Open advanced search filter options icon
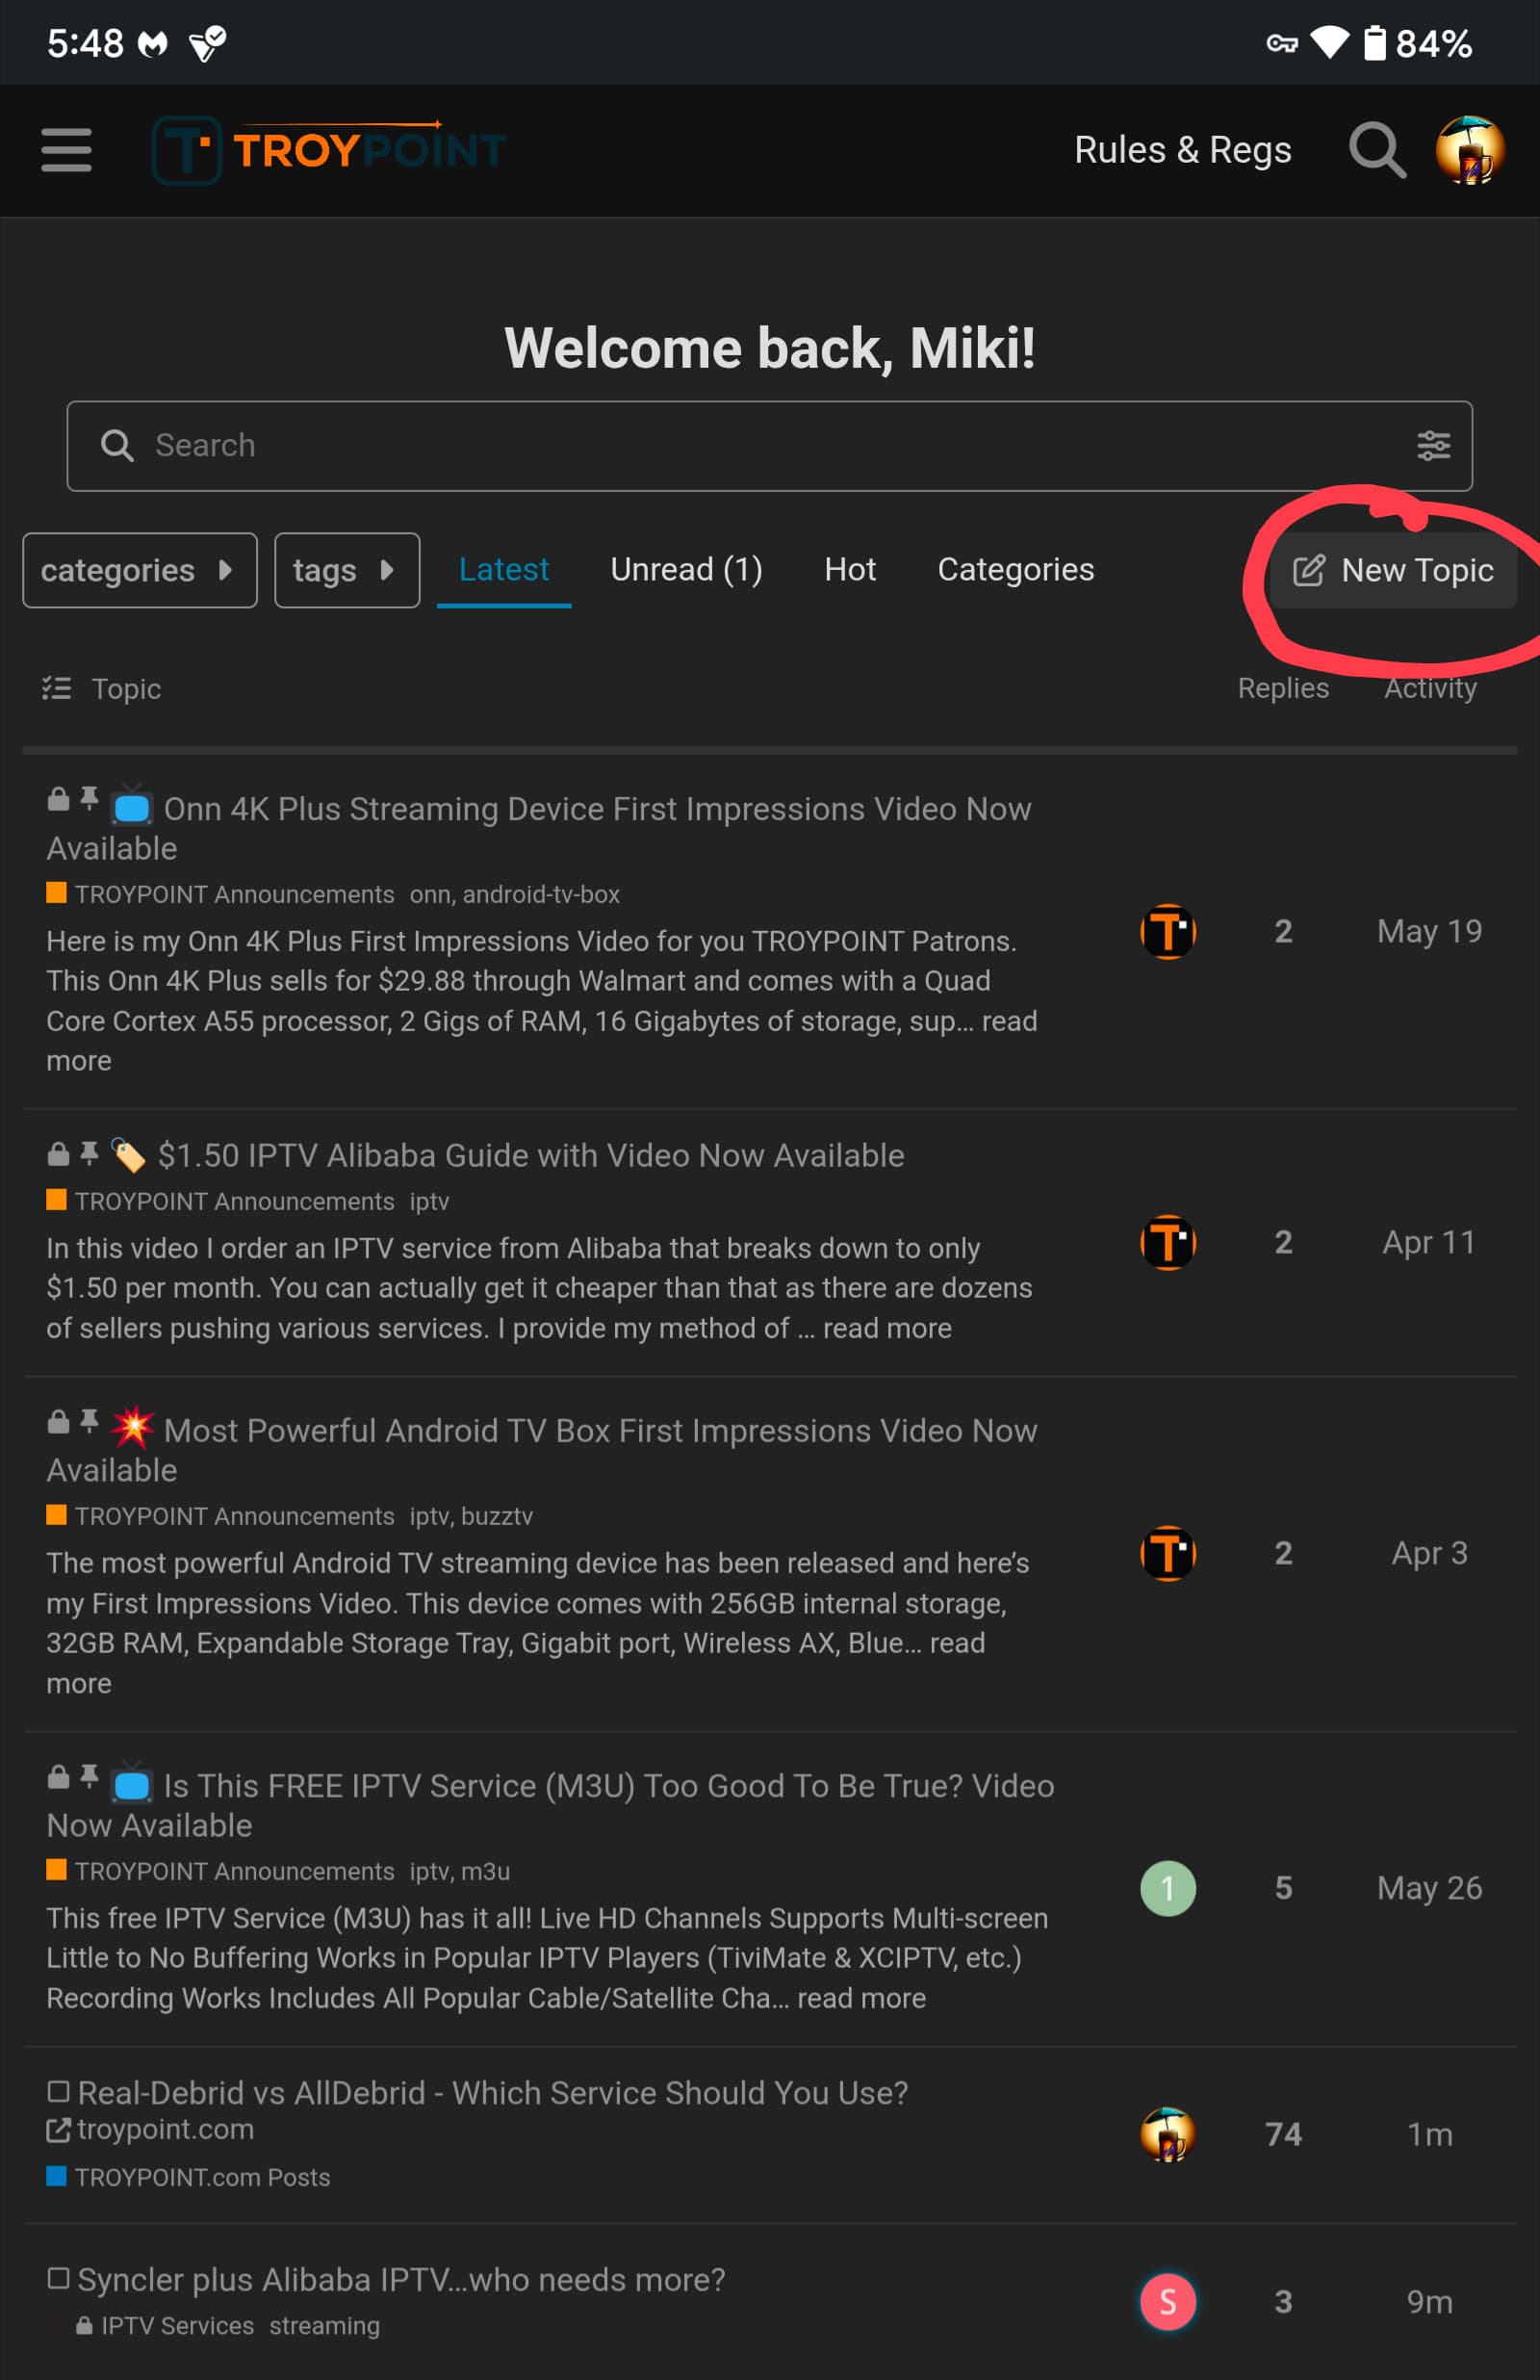 [x=1433, y=445]
